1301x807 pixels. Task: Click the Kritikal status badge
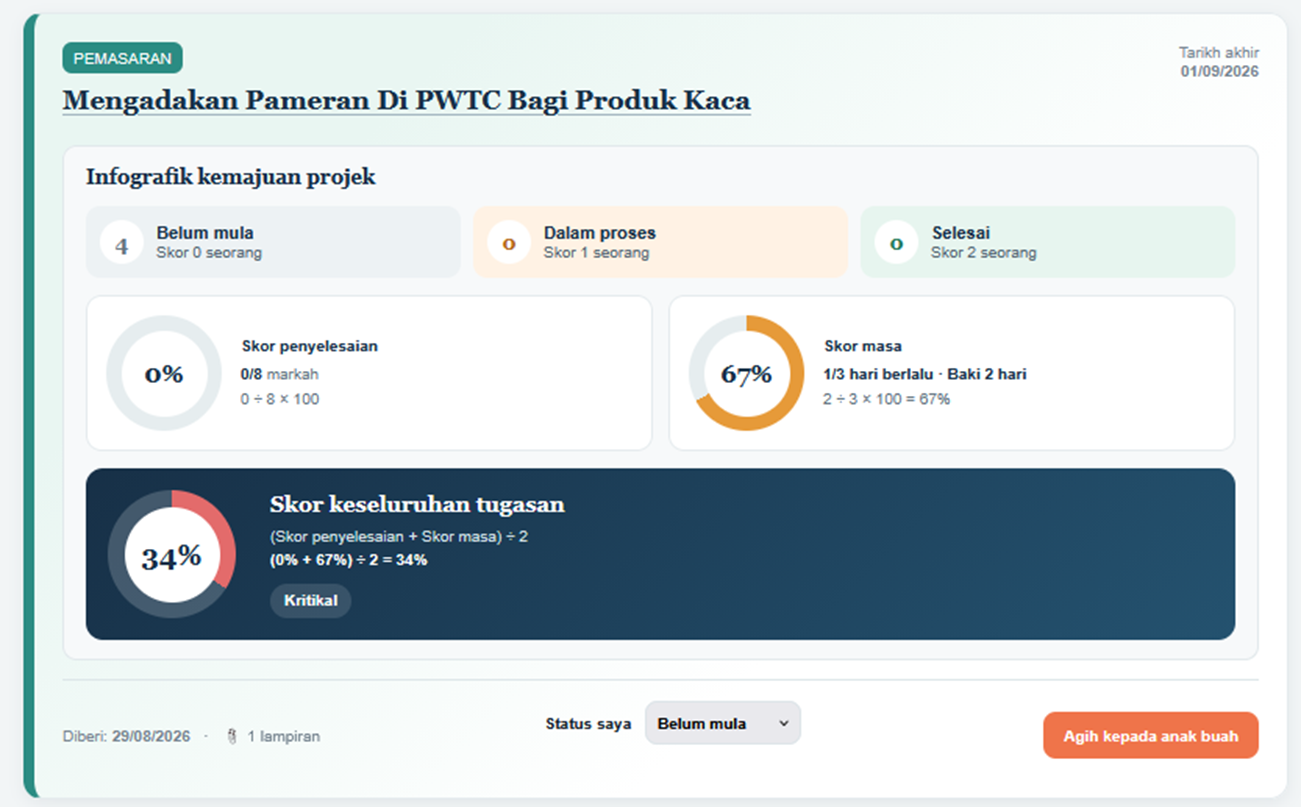click(310, 601)
